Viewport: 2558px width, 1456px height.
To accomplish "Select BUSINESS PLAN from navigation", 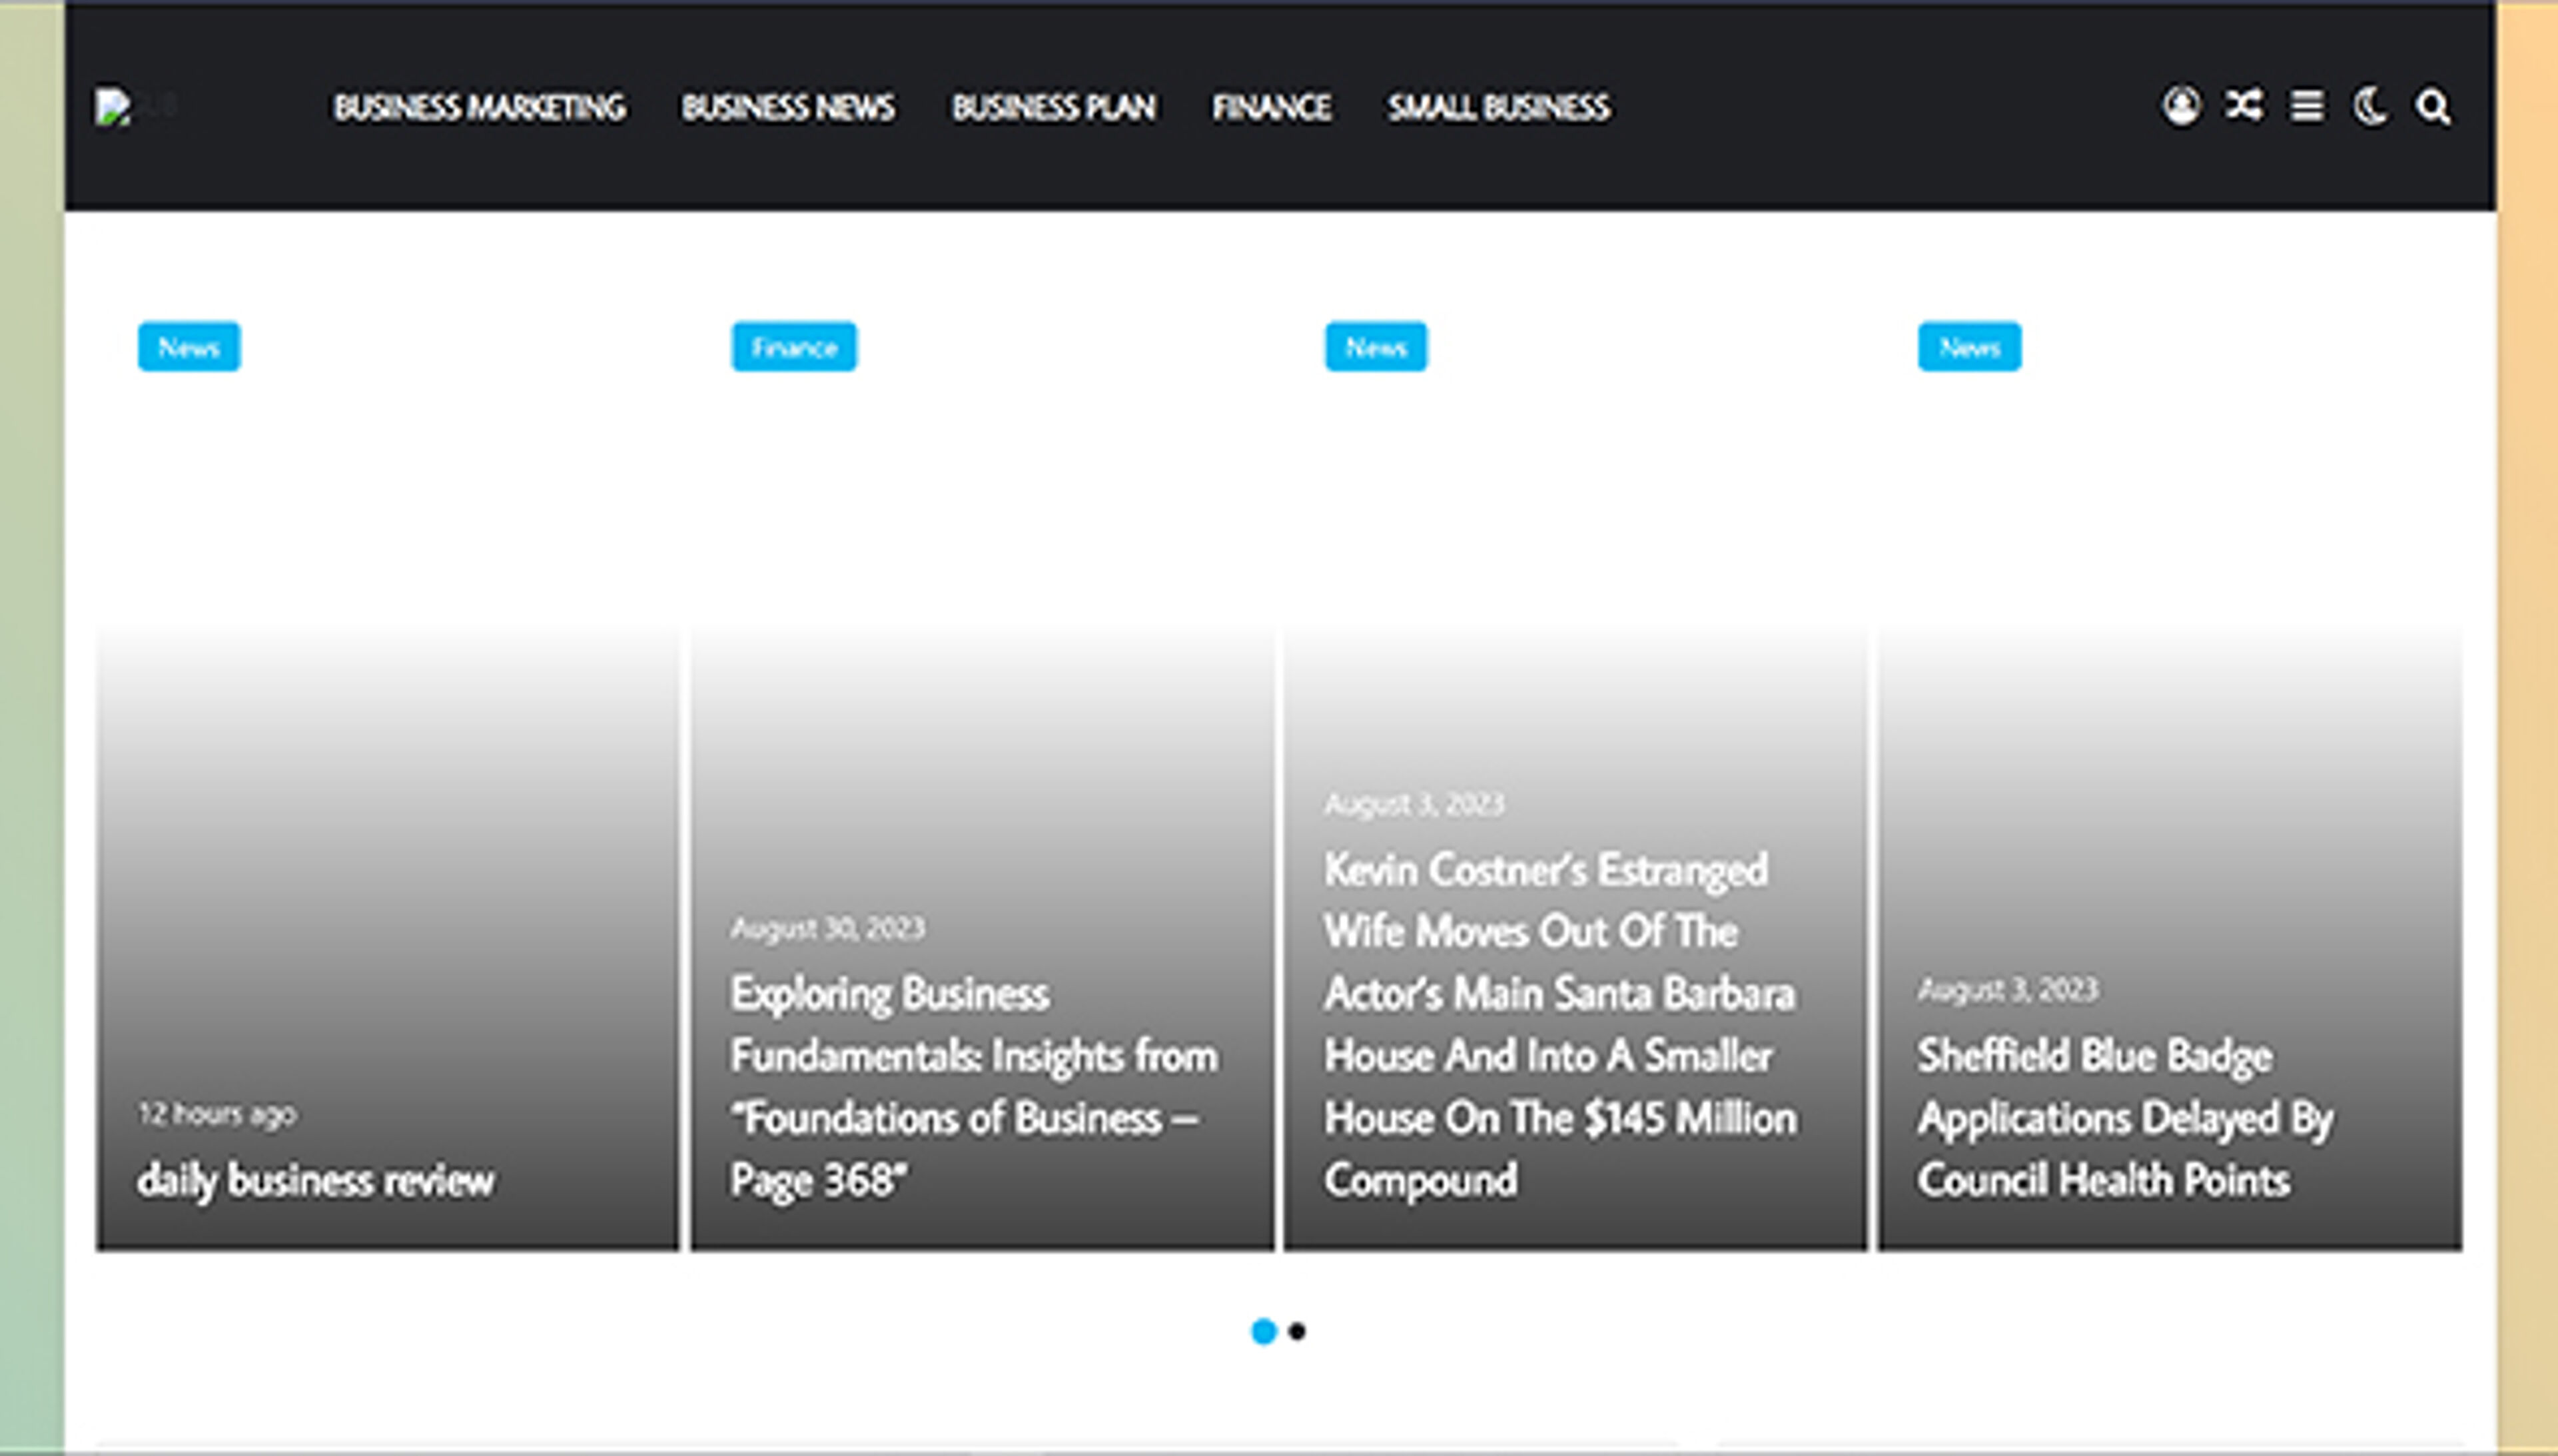I will pos(1054,107).
